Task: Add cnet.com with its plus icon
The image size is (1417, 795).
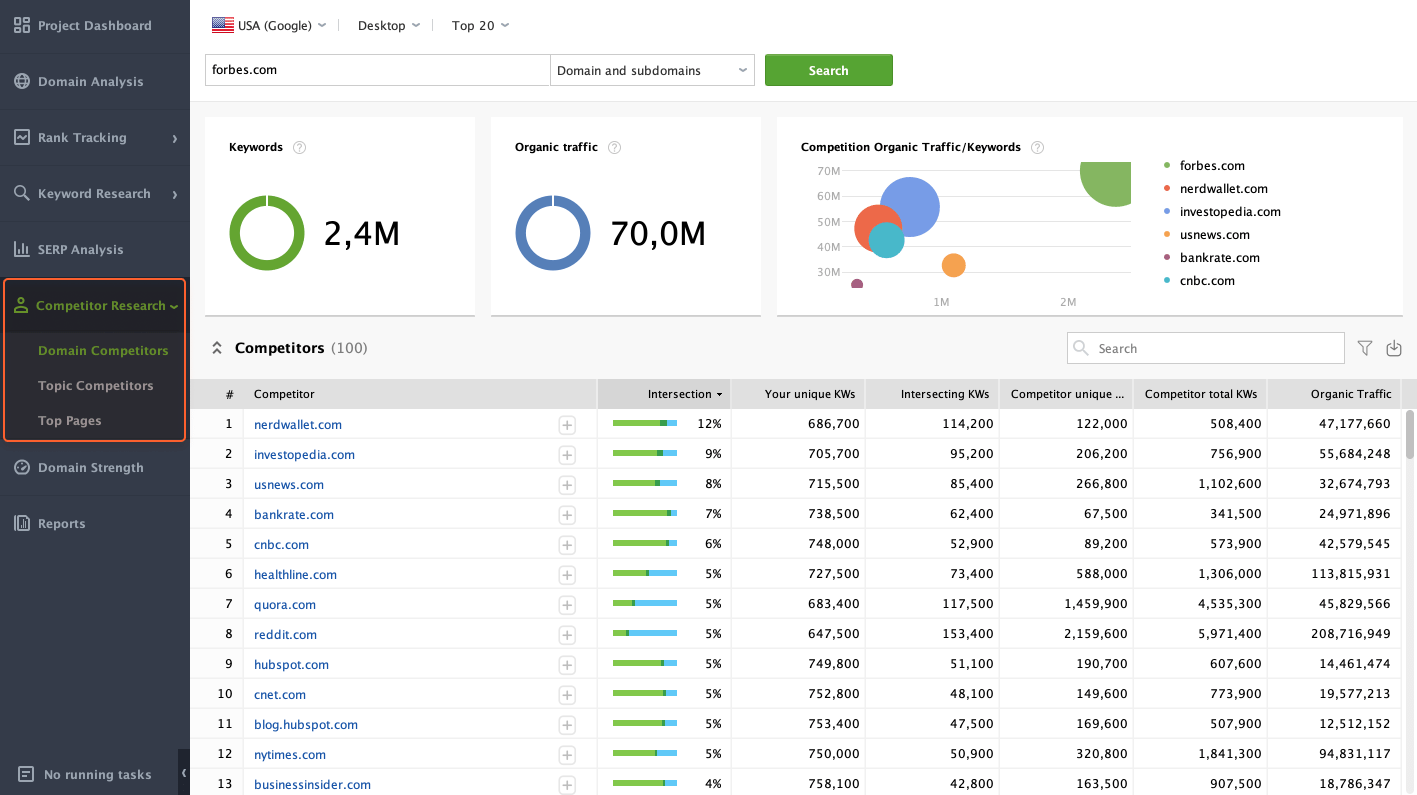Action: [x=567, y=695]
